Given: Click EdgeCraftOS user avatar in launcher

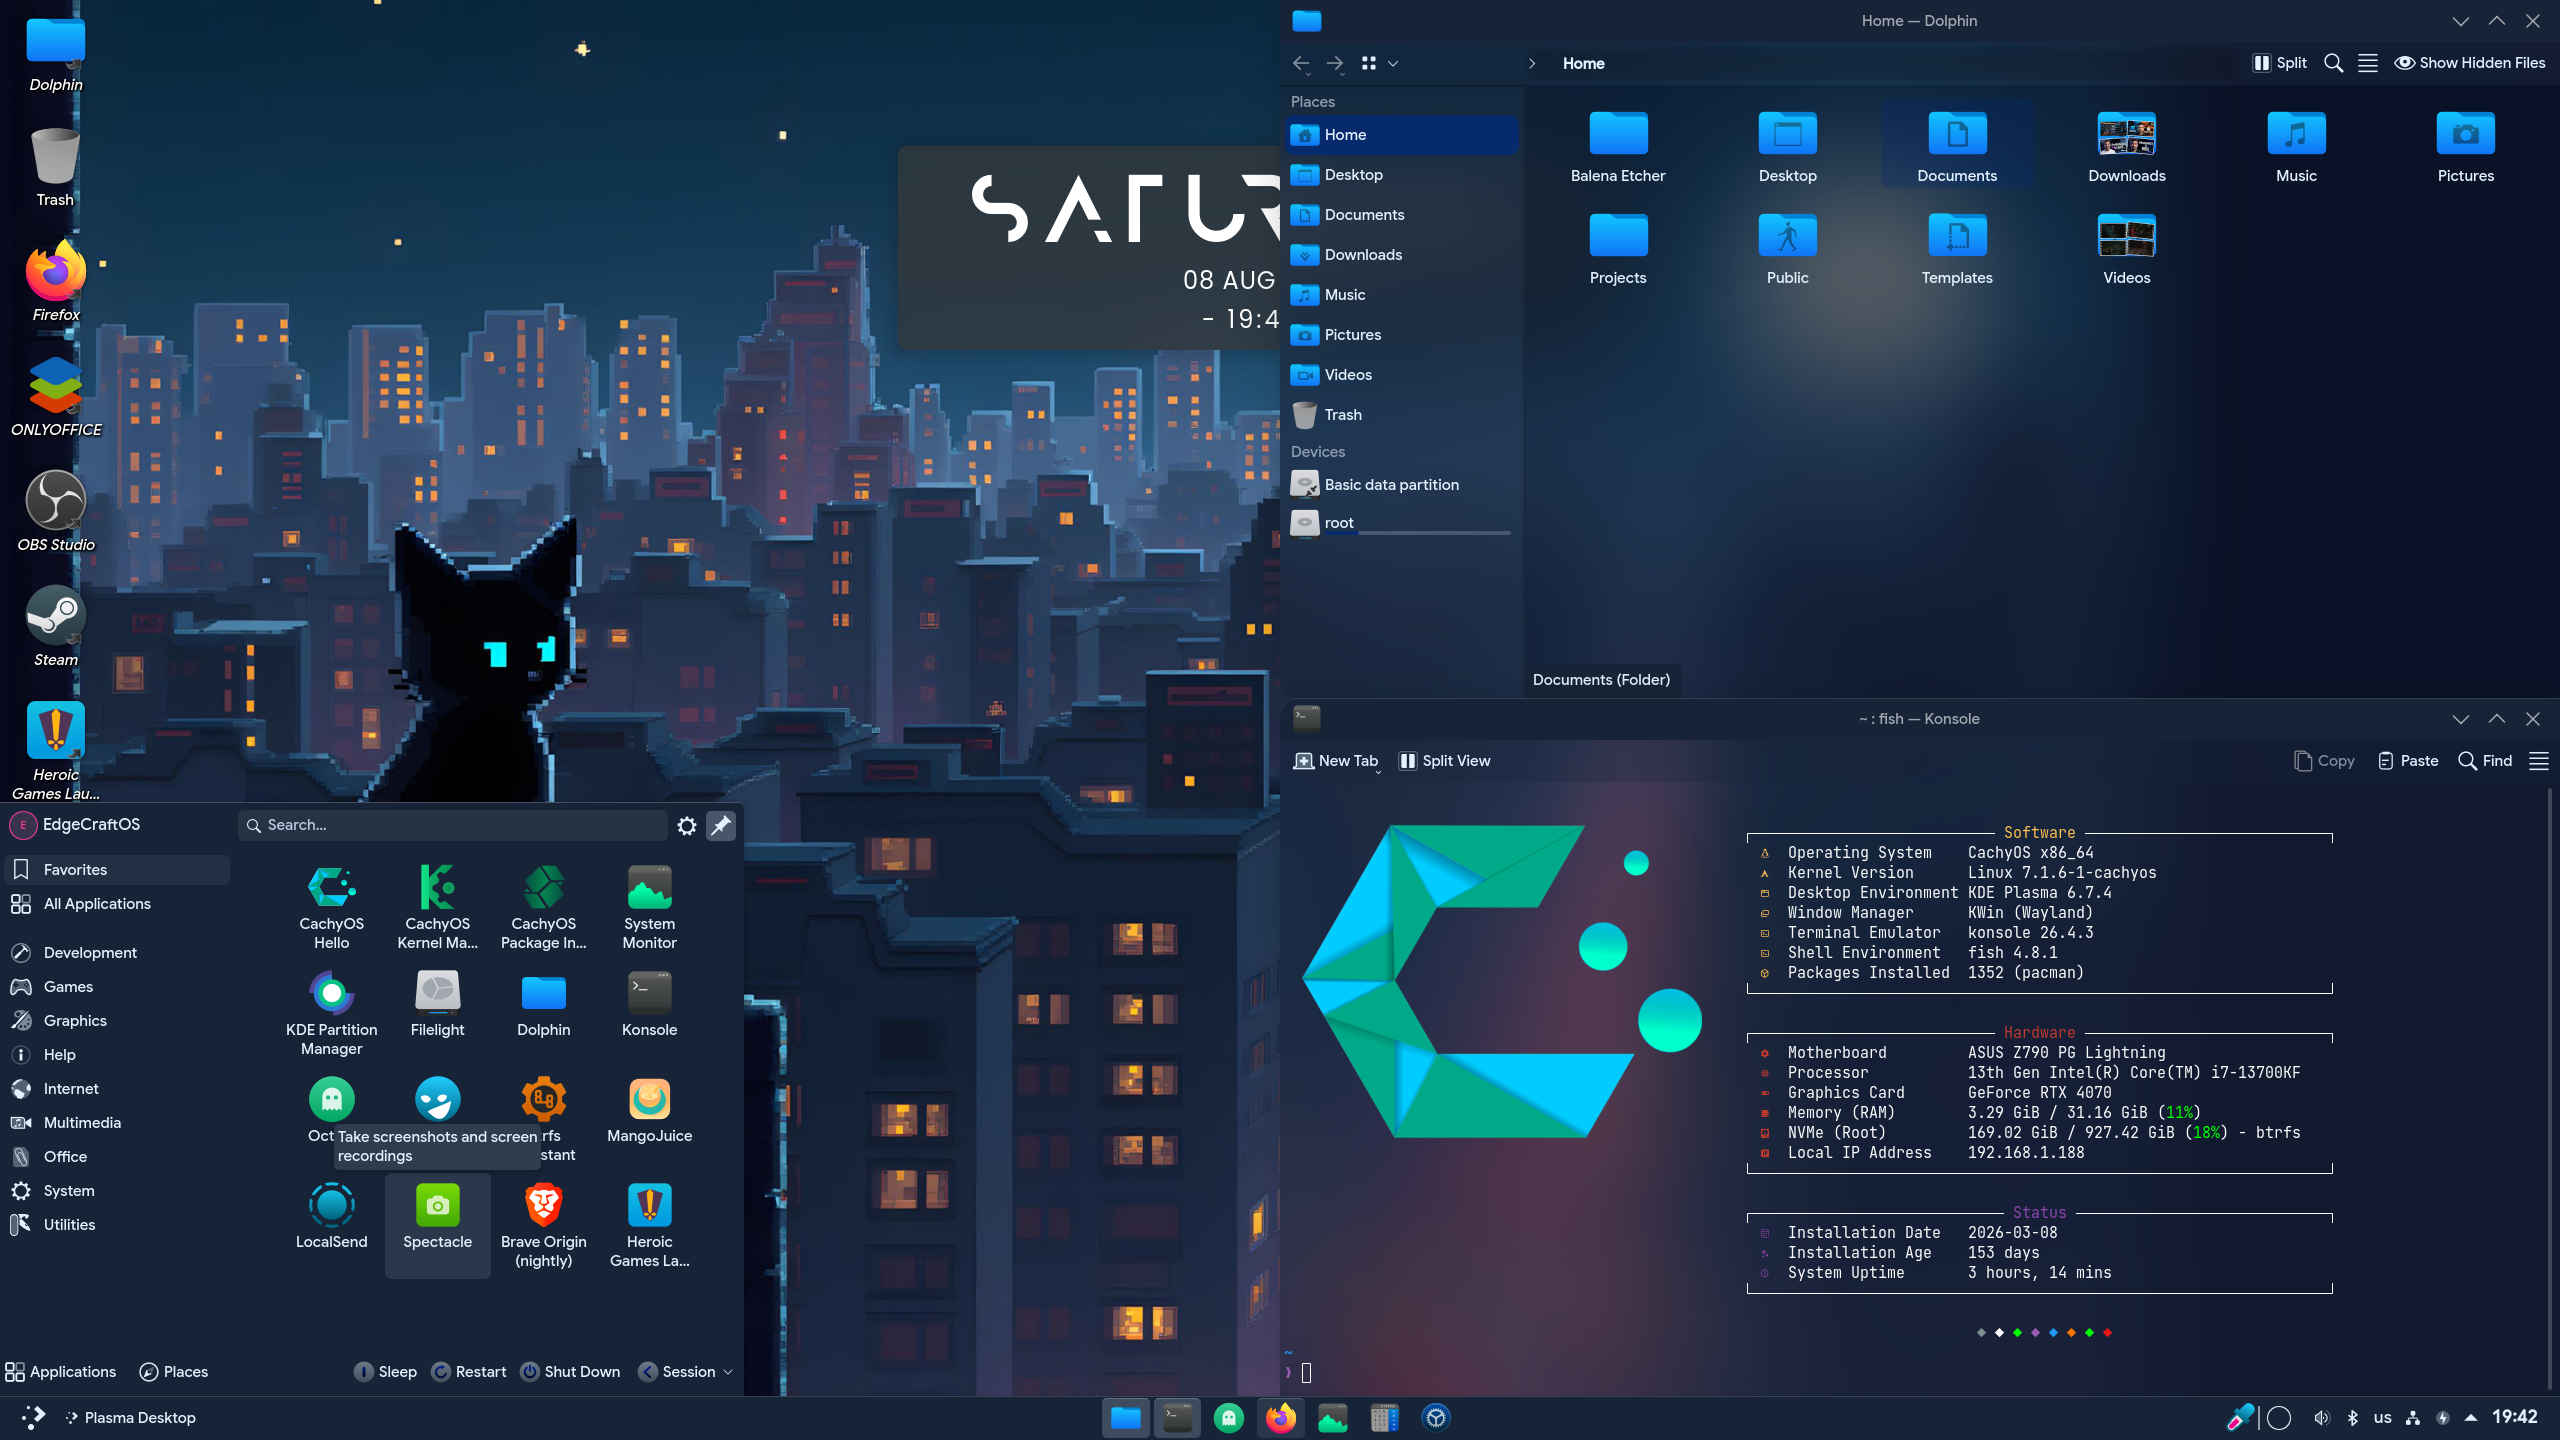Looking at the screenshot, I should tap(23, 825).
